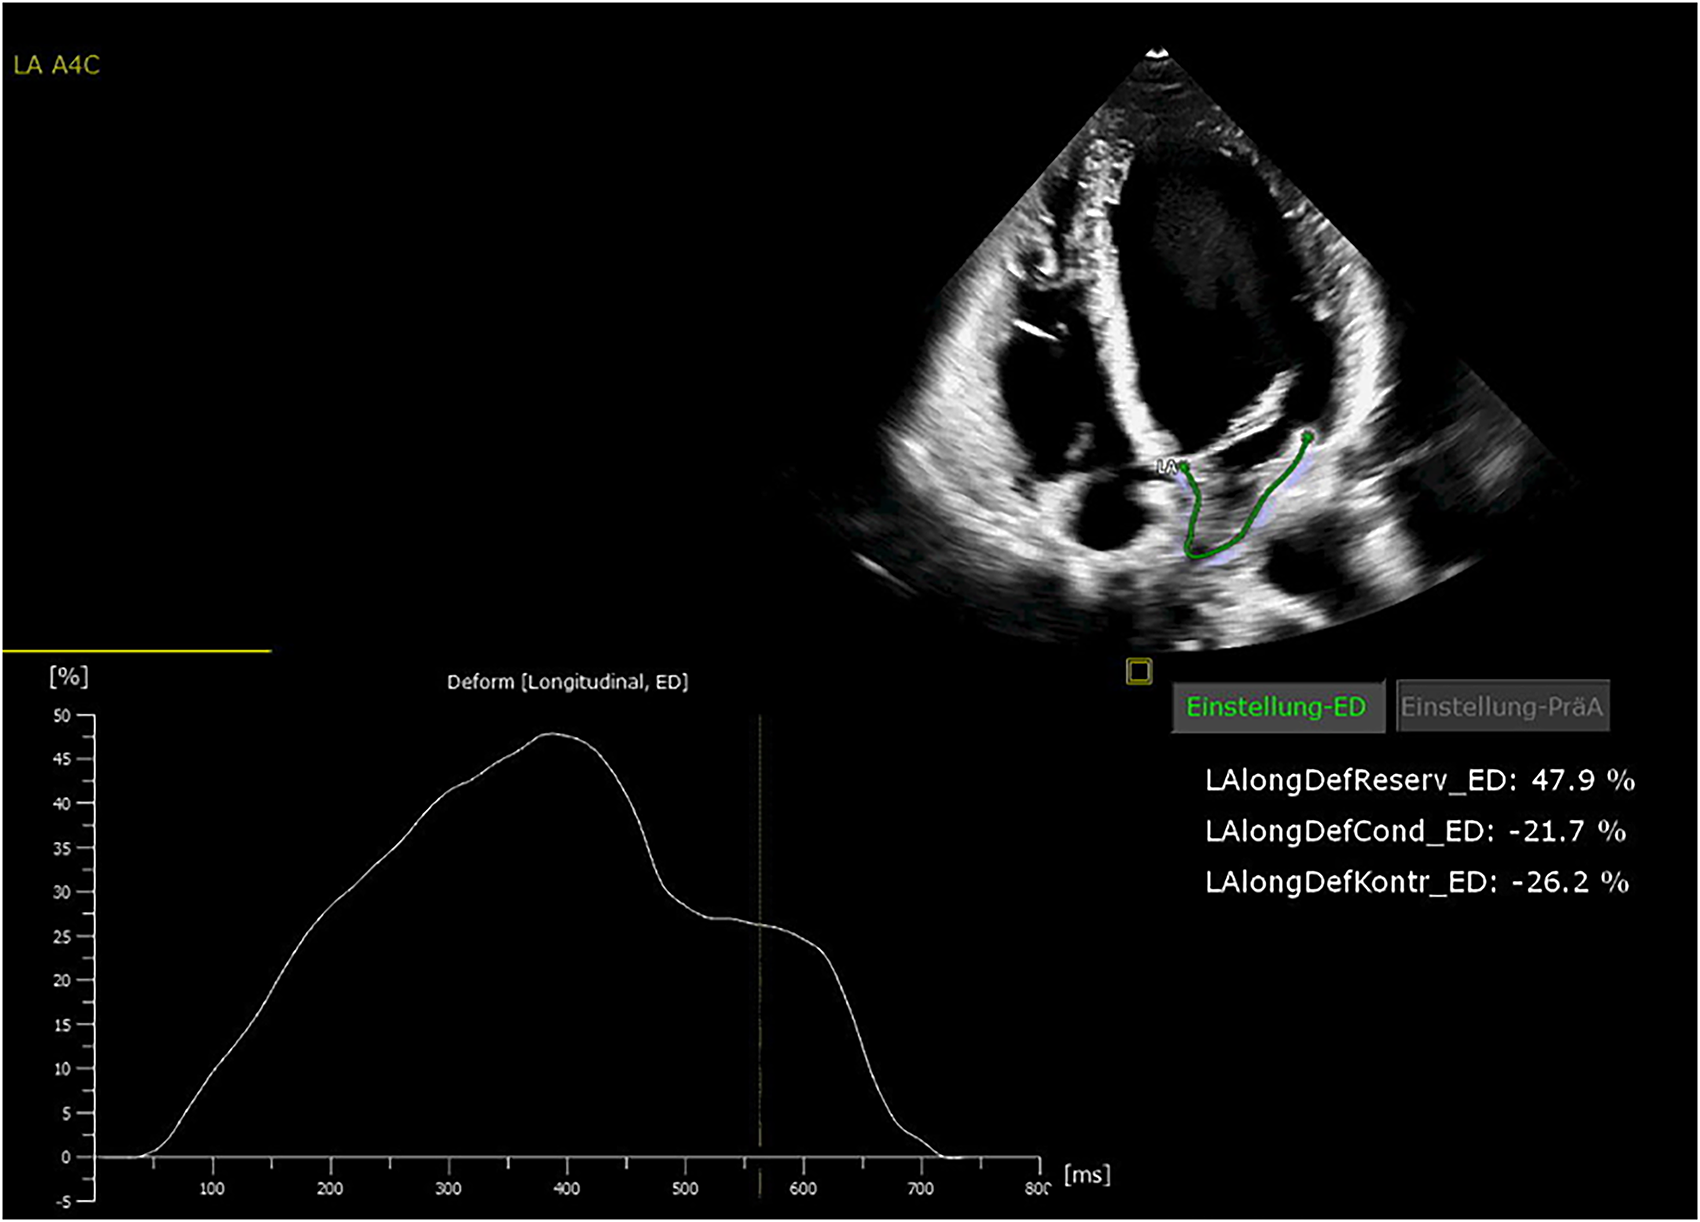Select the green contour anchor point near LA label
This screenshot has width=1700, height=1222.
1185,466
